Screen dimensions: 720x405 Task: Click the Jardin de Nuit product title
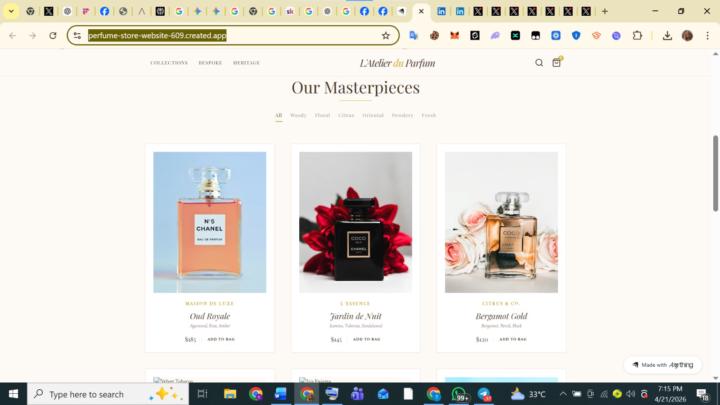coord(355,316)
